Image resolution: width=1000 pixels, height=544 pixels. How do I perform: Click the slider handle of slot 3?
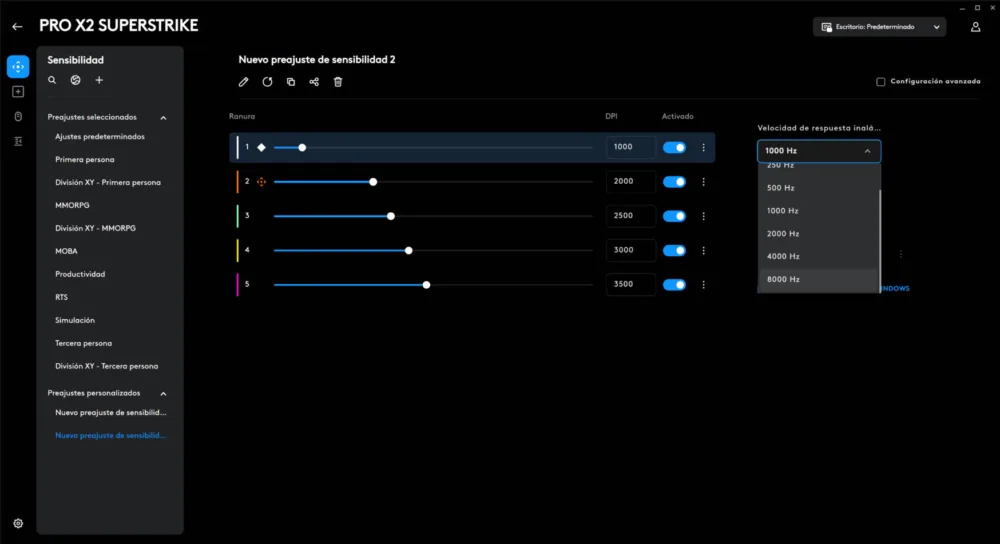[391, 216]
